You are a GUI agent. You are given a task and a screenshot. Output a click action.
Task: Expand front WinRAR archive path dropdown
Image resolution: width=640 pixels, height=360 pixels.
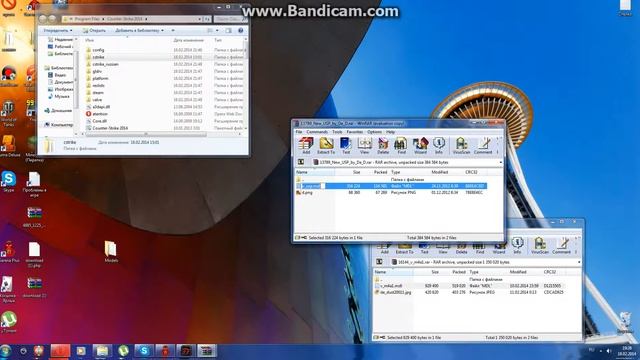tap(500, 162)
